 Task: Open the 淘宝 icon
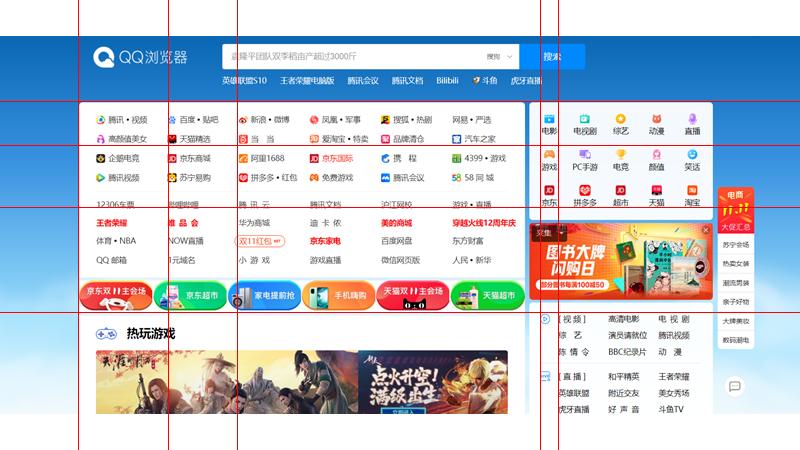pos(692,190)
